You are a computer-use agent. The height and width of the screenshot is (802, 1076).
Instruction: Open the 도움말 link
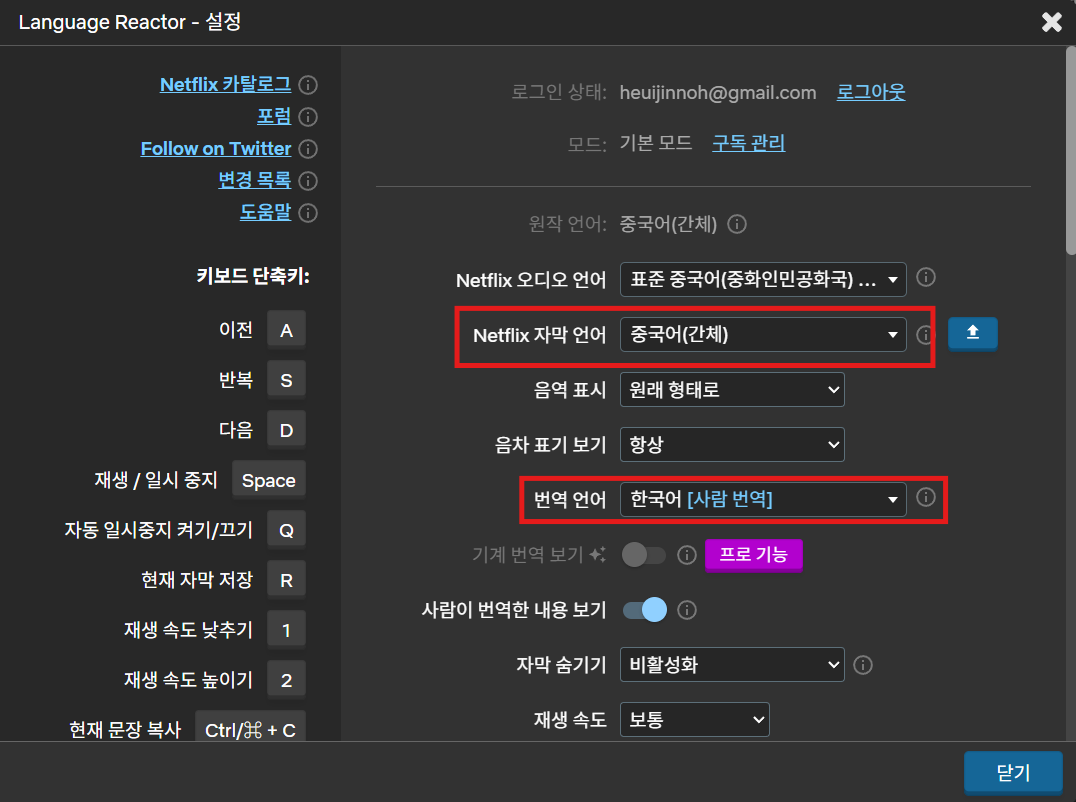pyautogui.click(x=265, y=213)
